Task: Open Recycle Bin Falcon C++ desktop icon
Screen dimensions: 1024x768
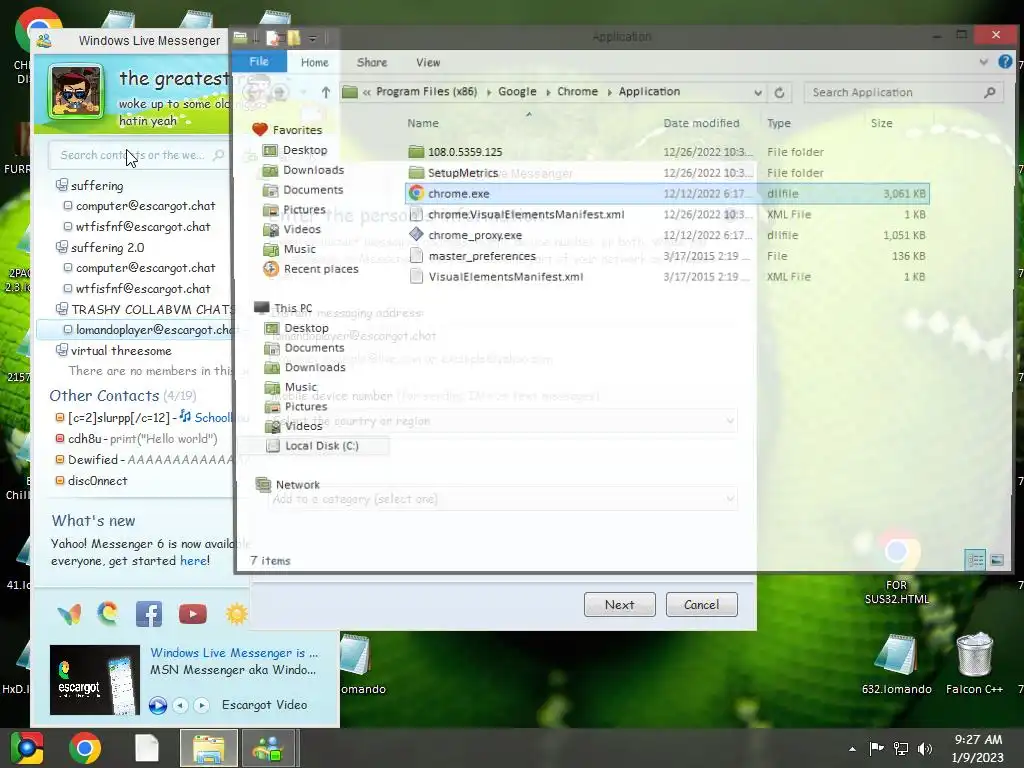Action: click(974, 662)
